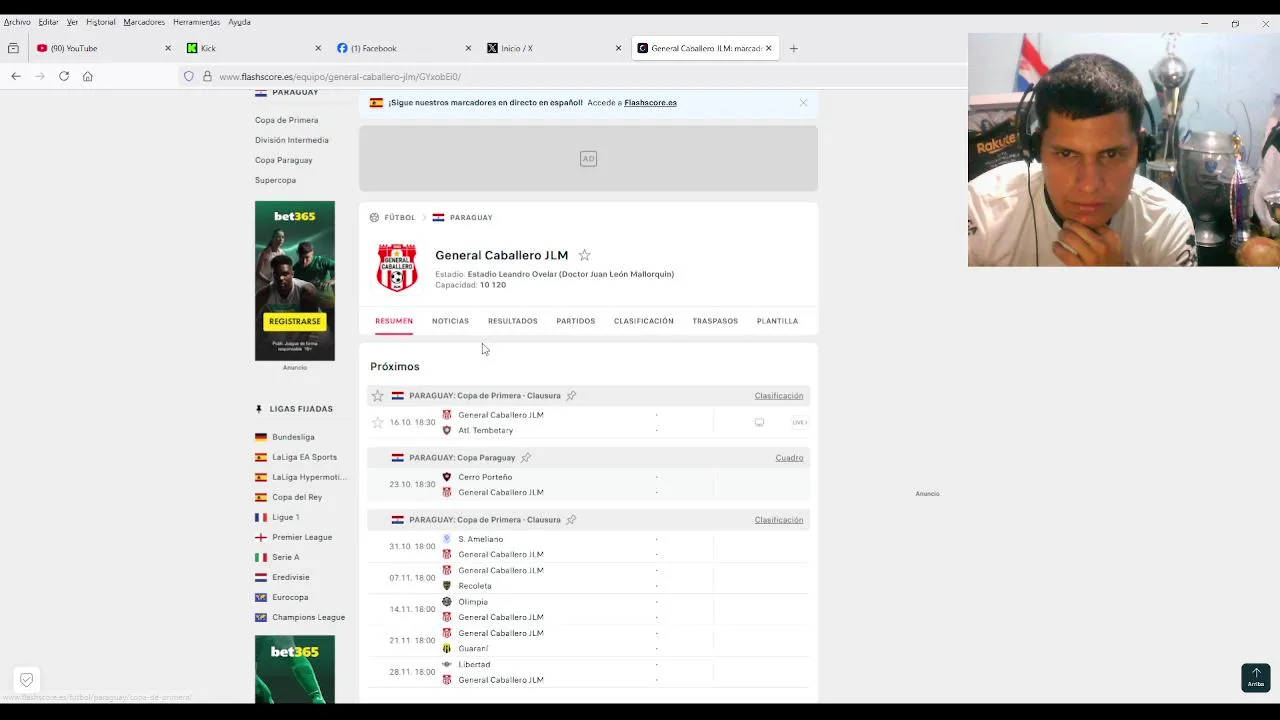This screenshot has height=720, width=1280.
Task: Dismiss the Flashscore.es Spanish banner
Action: [x=803, y=102]
